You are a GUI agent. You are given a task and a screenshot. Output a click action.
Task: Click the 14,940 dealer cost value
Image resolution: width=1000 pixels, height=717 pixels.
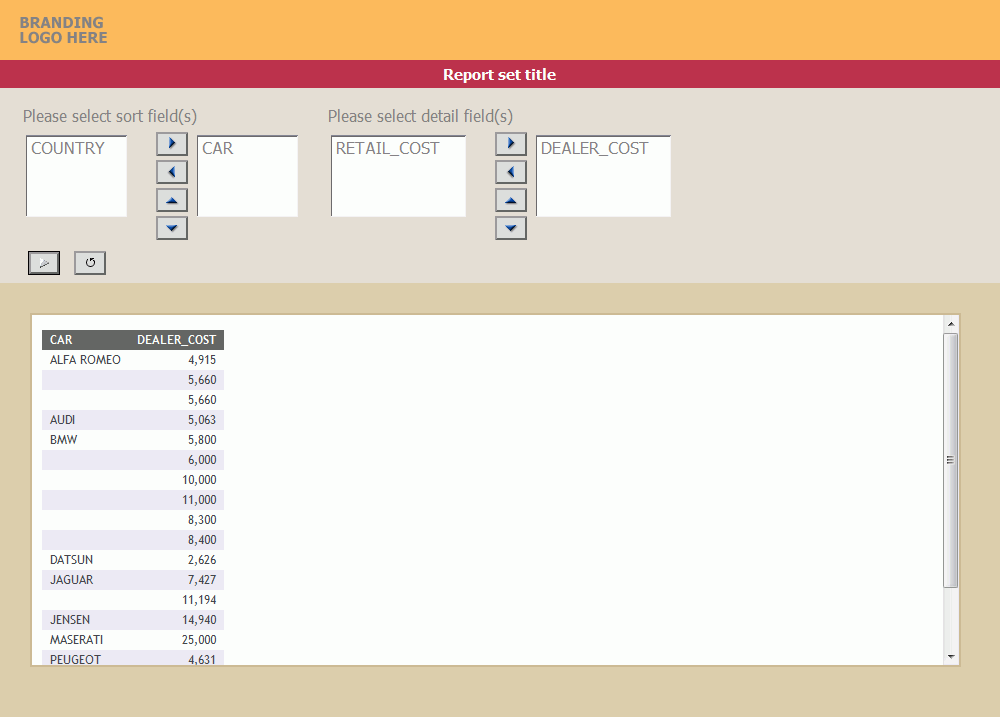coord(199,619)
